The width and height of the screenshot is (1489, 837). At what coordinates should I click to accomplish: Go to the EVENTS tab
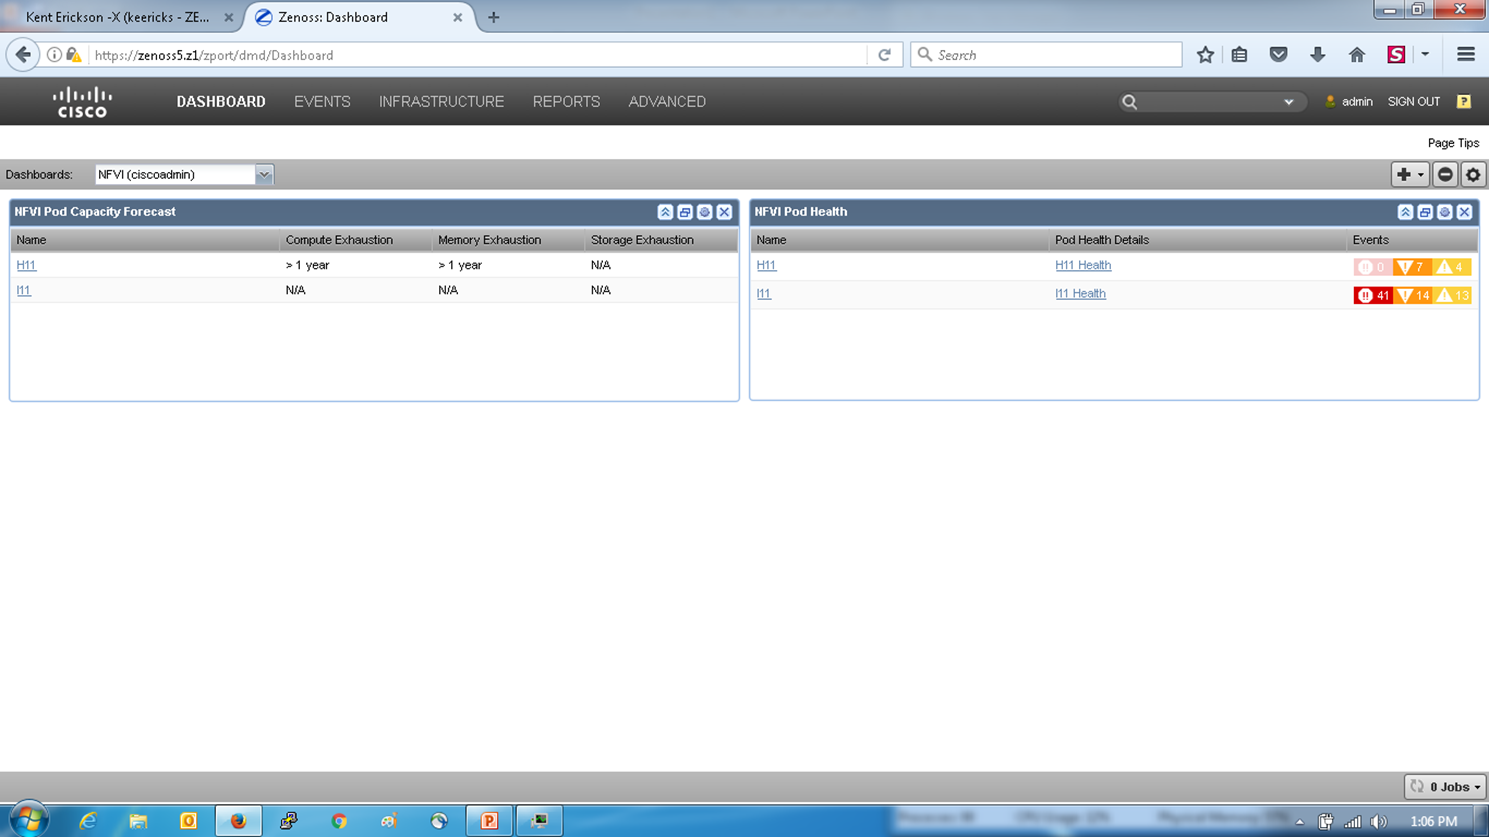point(322,102)
